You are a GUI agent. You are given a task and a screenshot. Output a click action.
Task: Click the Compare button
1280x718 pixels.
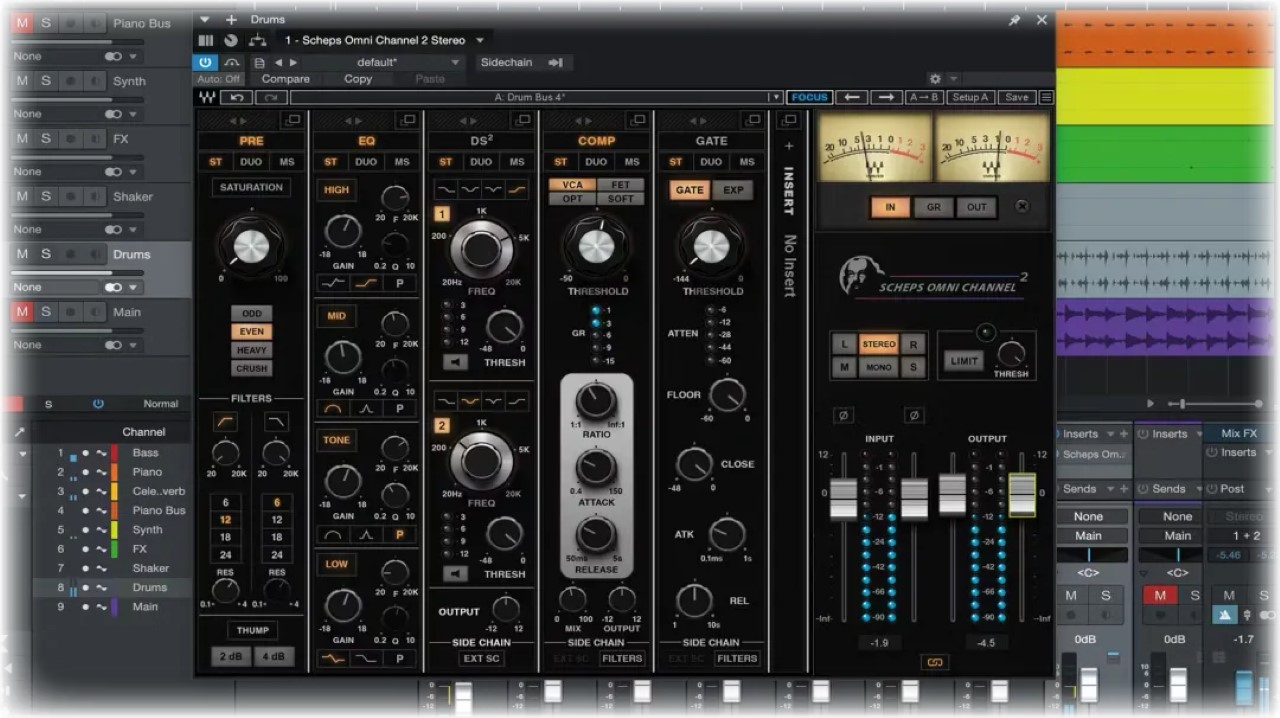pos(286,79)
